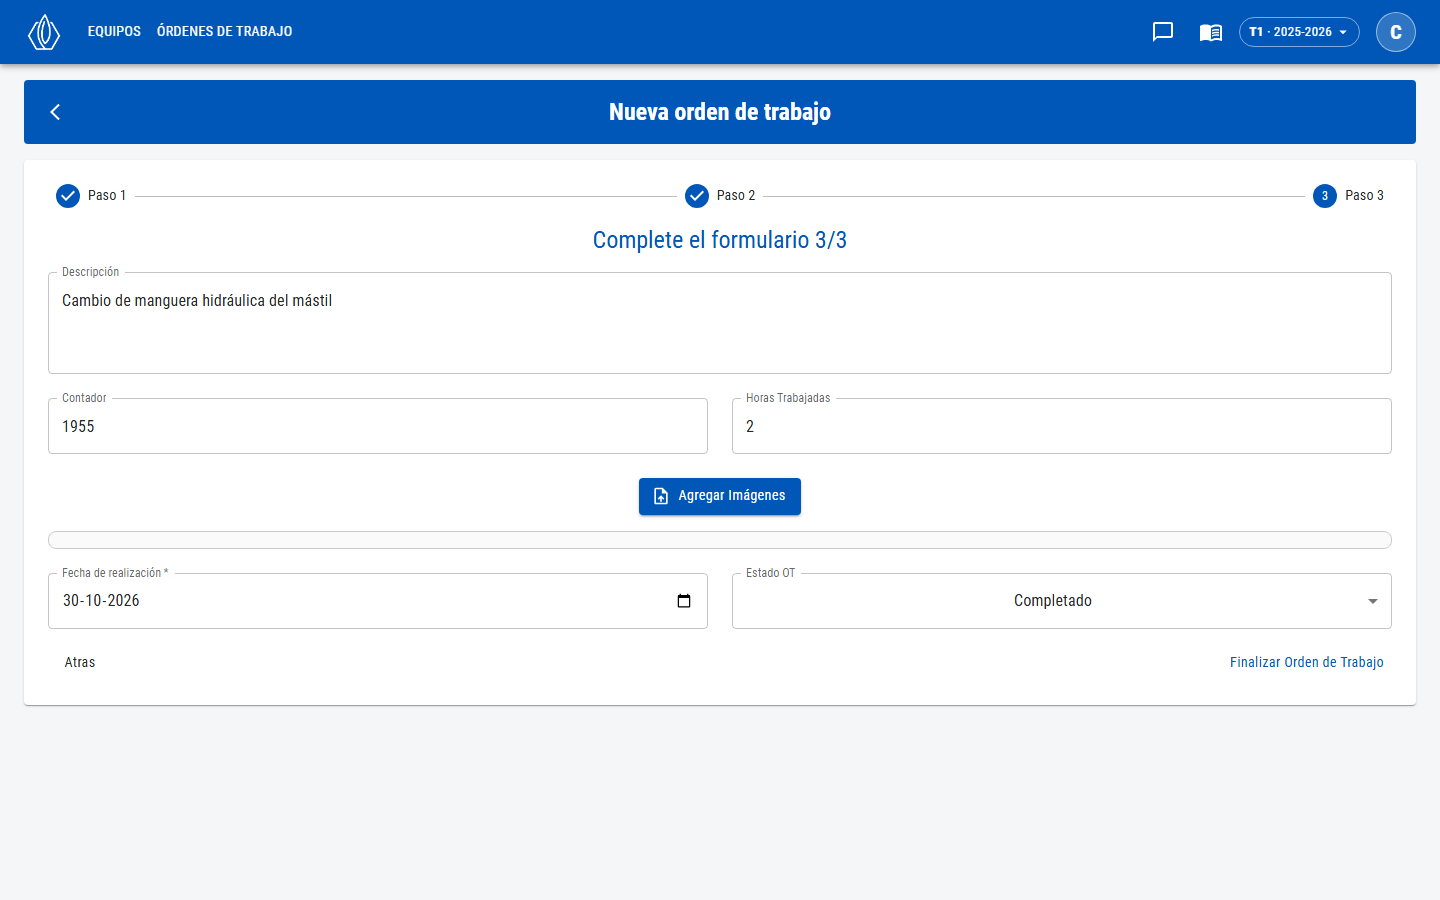Click the Horas Trabajadas input field
1440x900 pixels.
pyautogui.click(x=1062, y=426)
